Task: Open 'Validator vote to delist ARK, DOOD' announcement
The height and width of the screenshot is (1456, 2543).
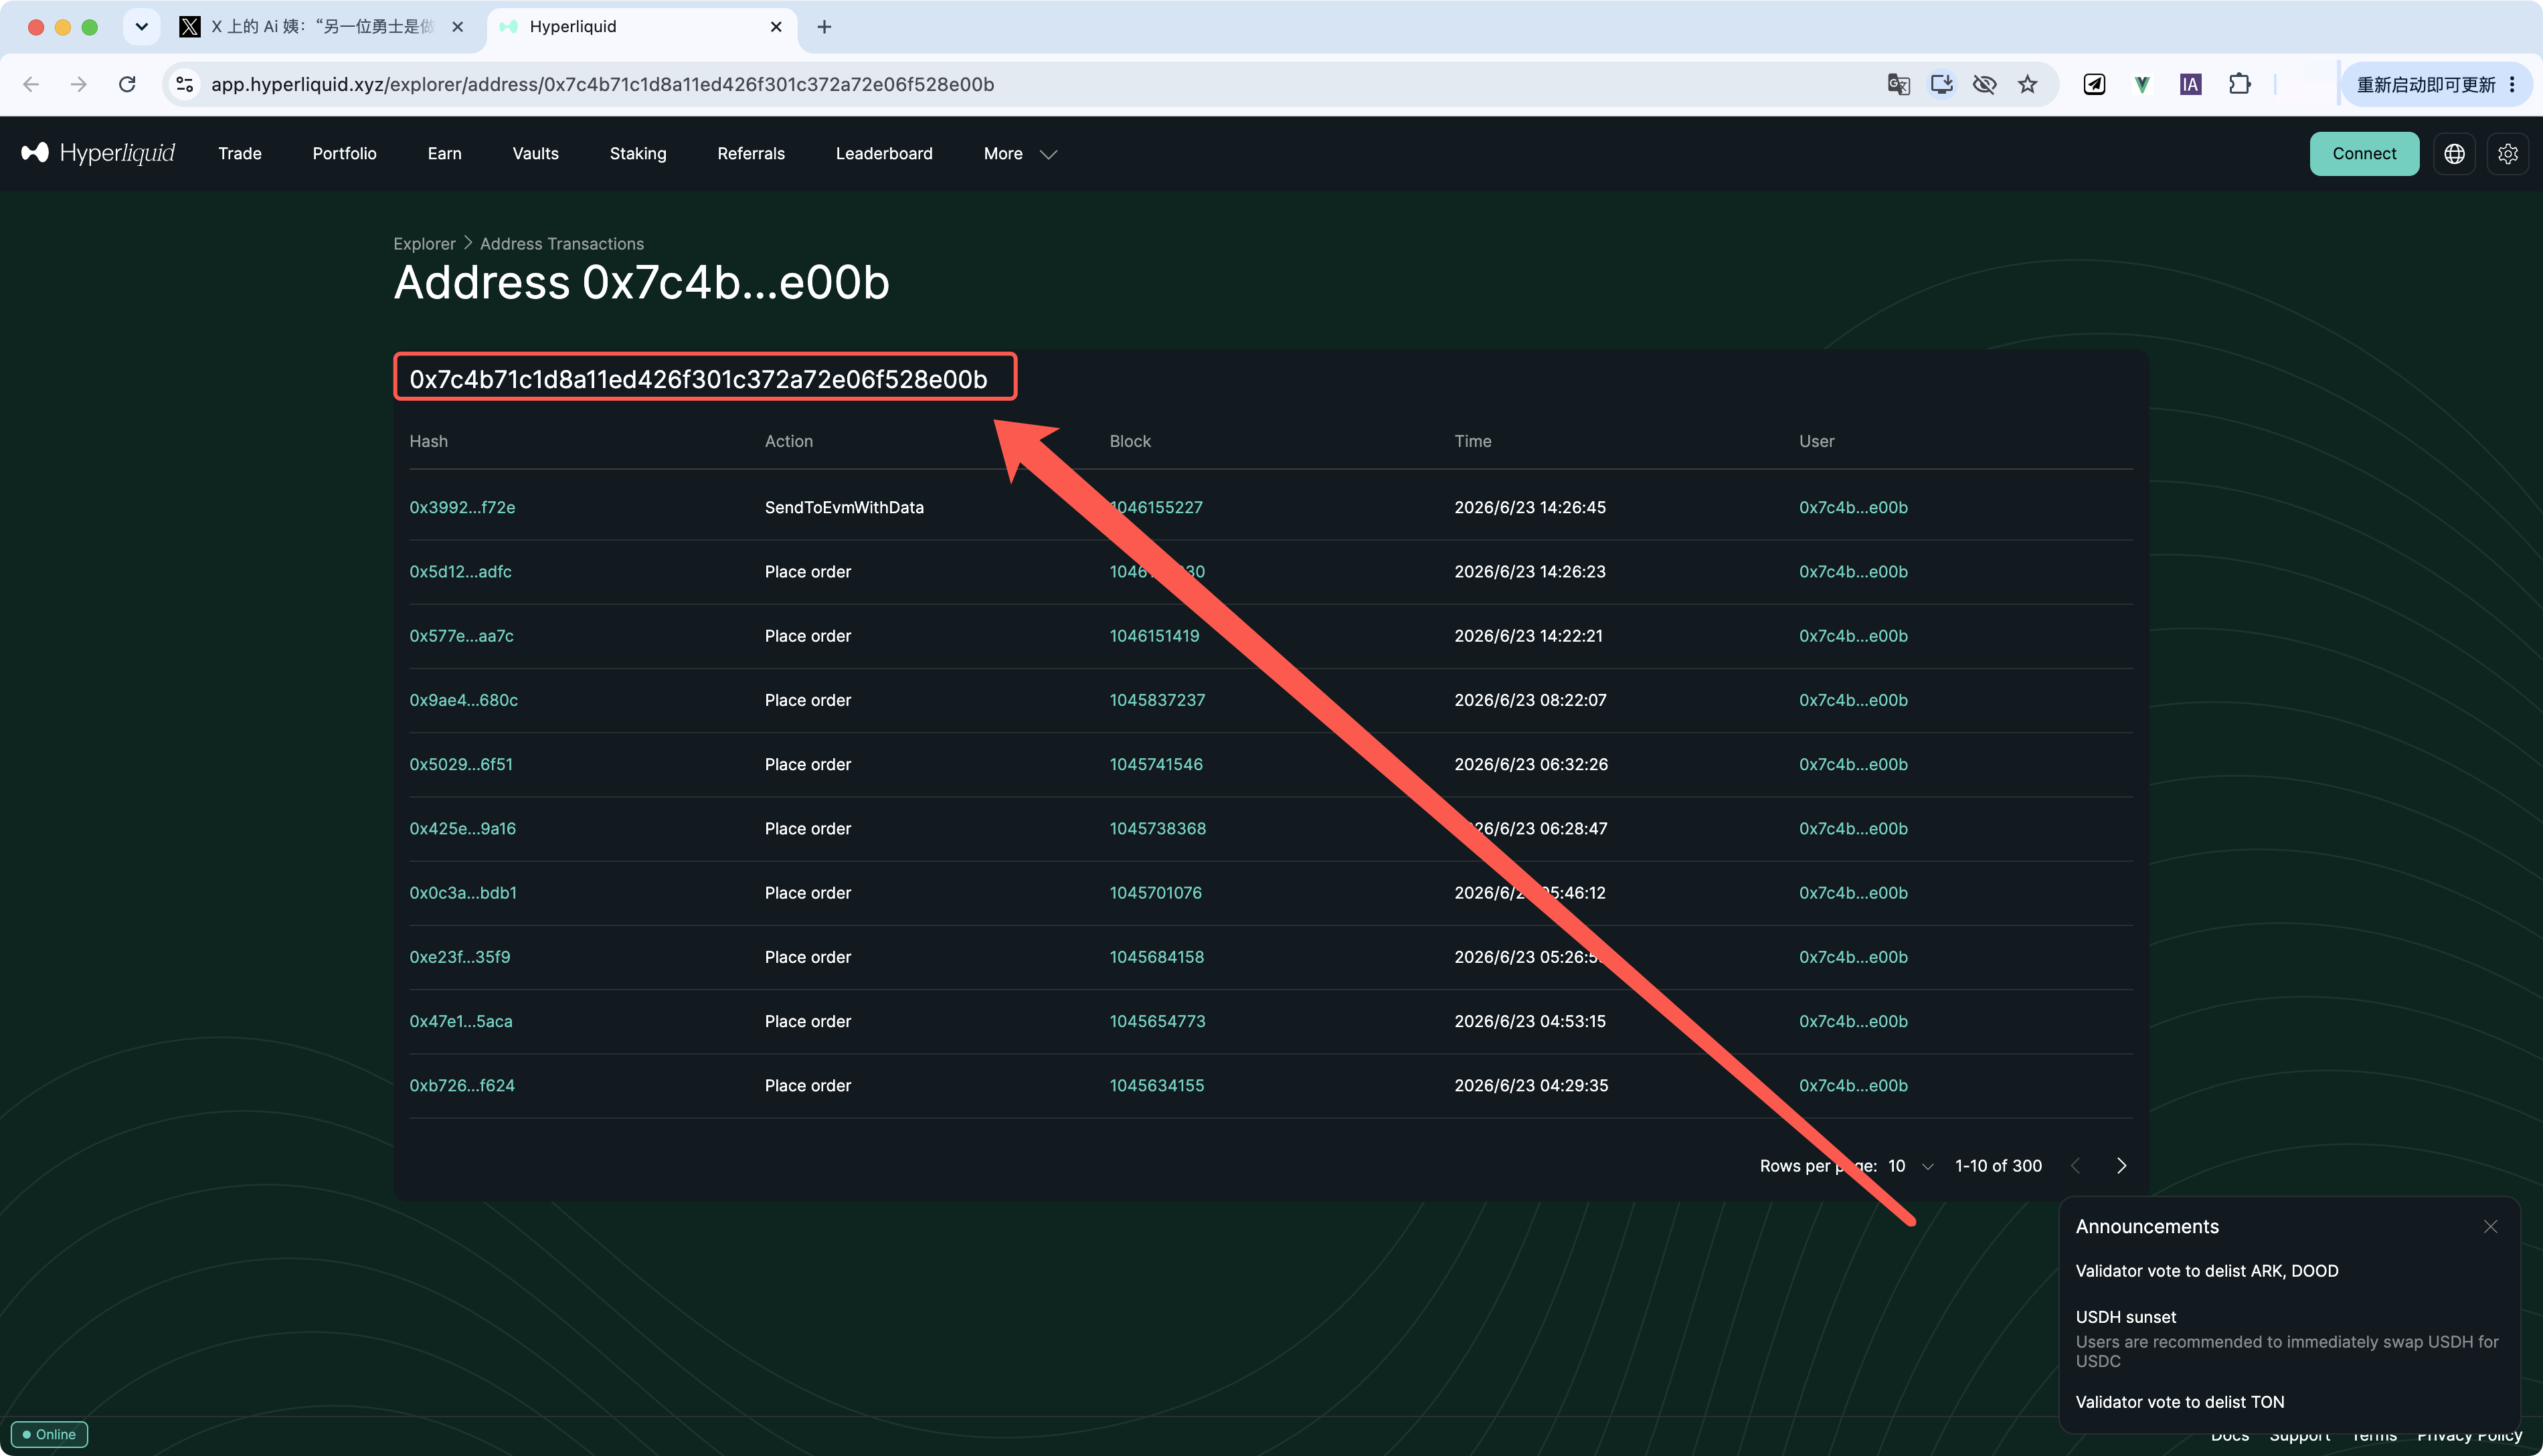Action: [x=2207, y=1271]
